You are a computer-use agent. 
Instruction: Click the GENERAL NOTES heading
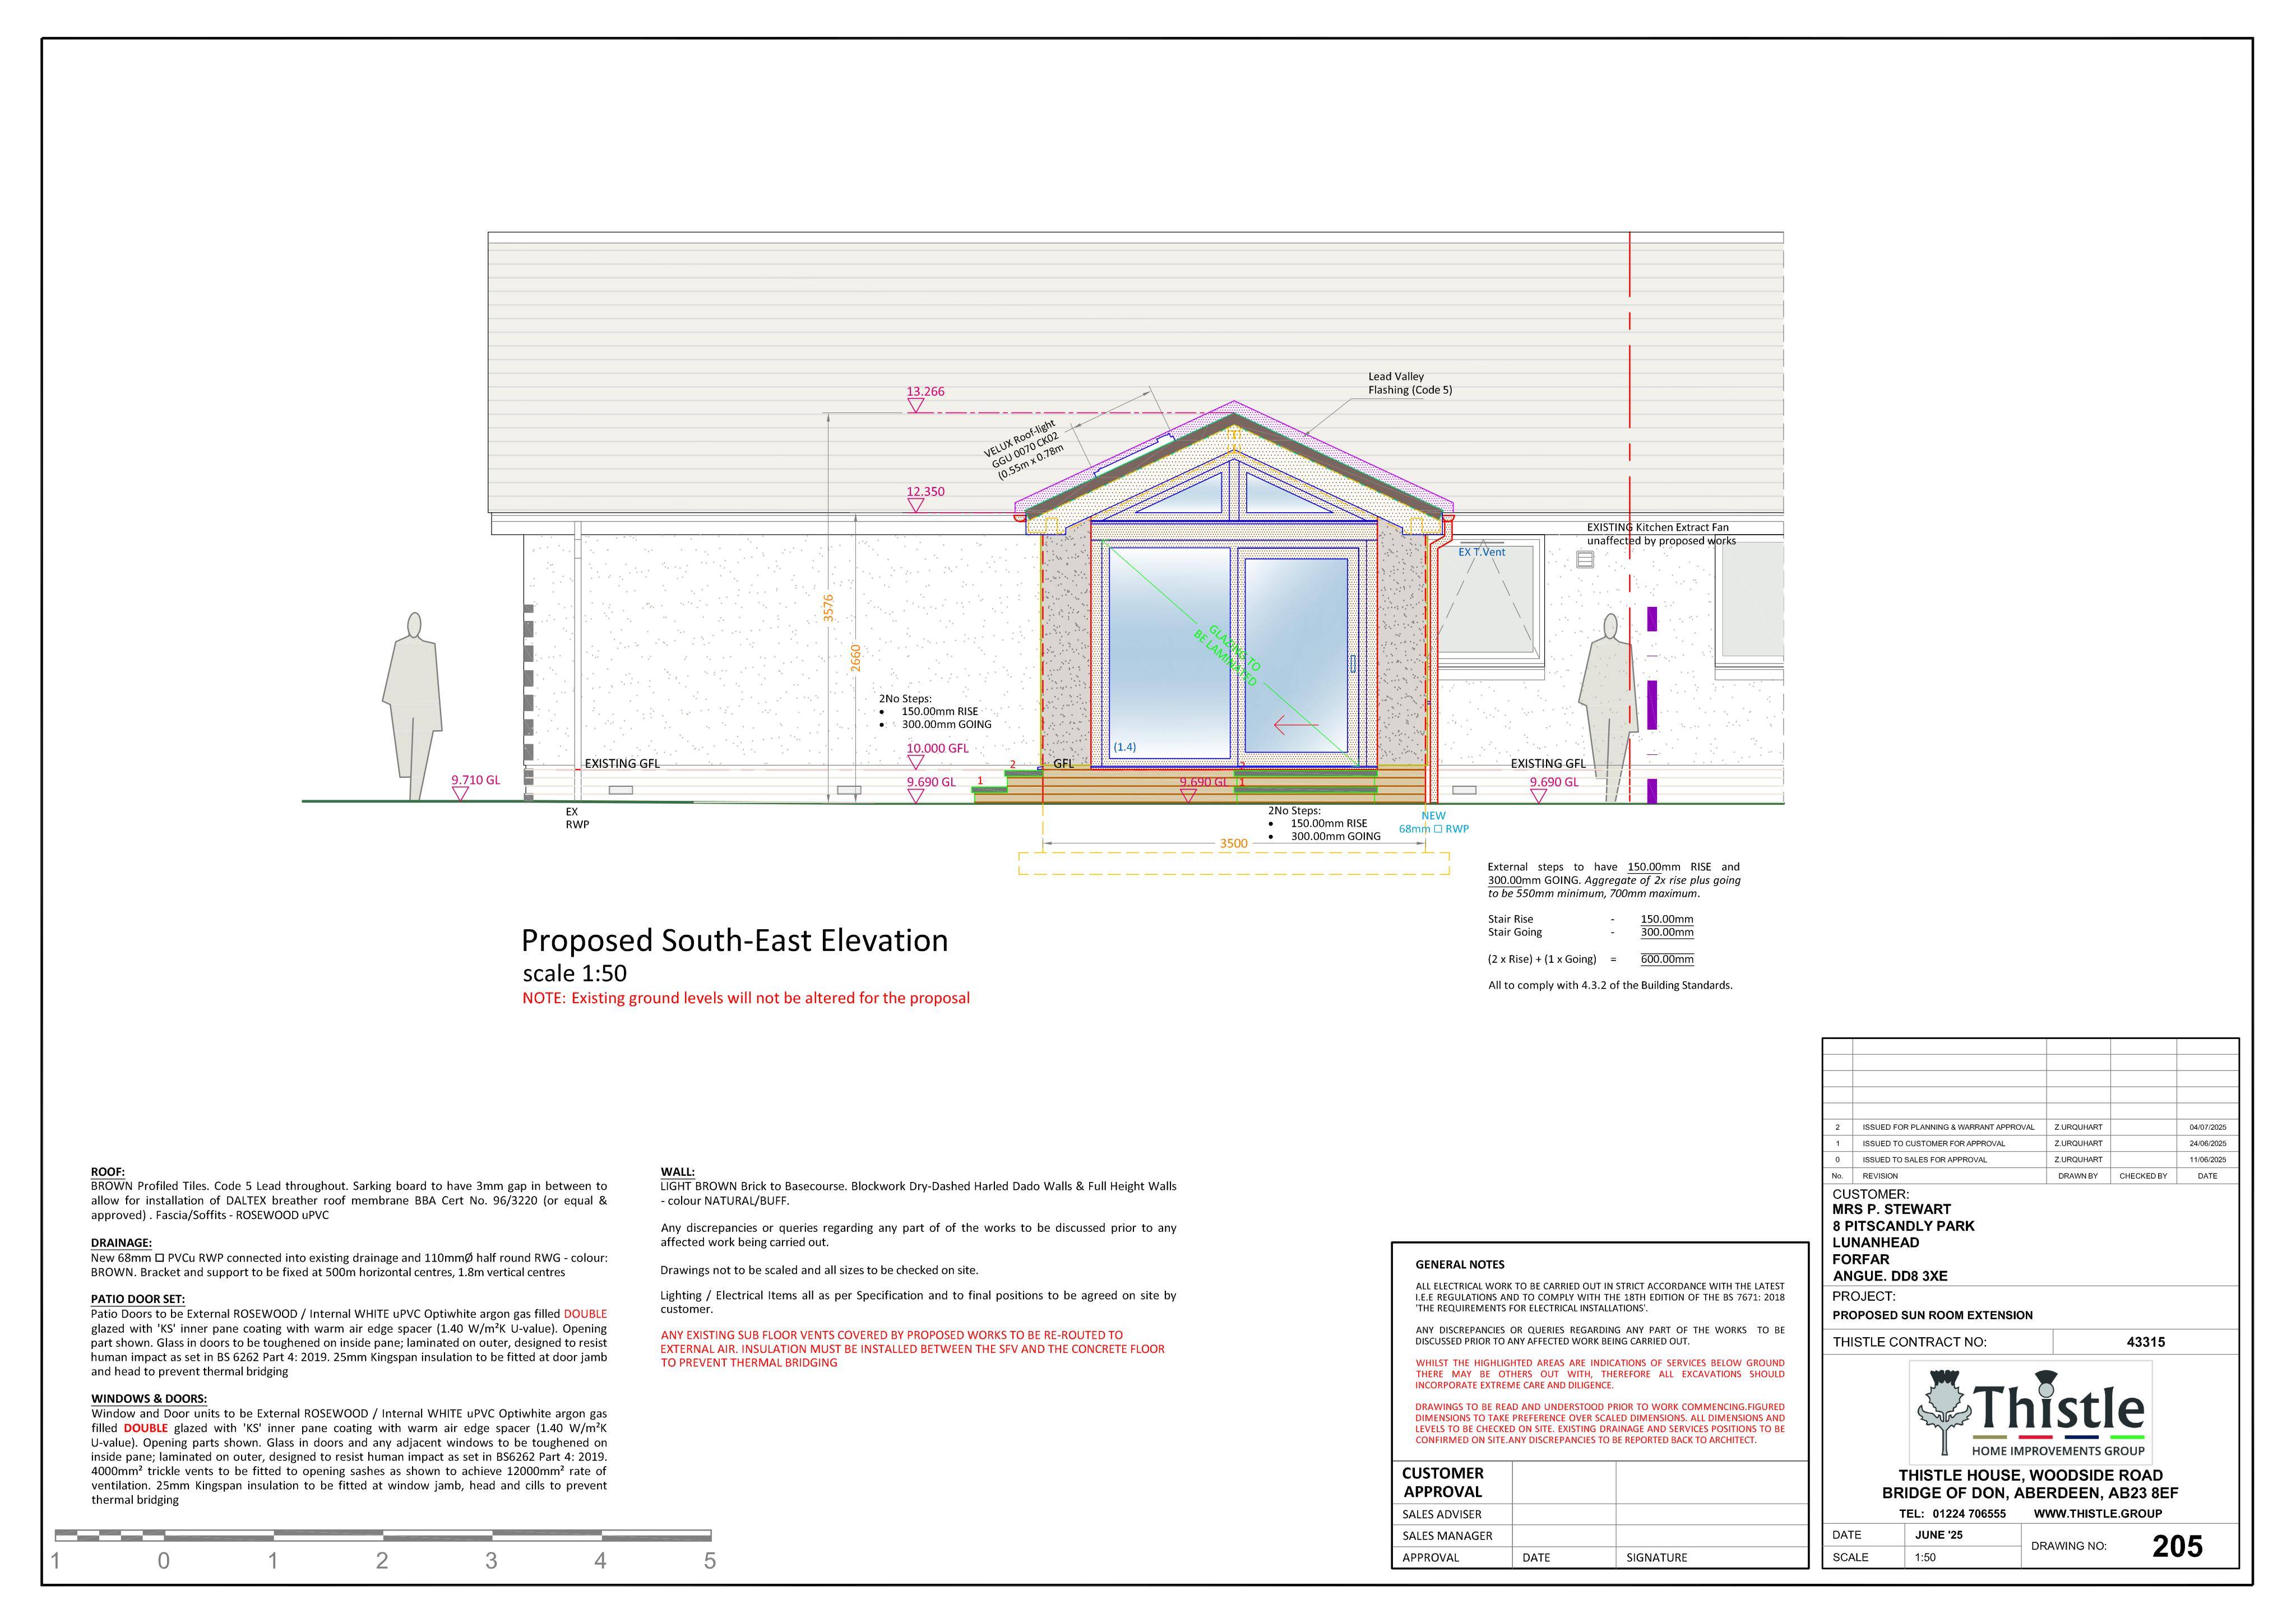pos(1460,1265)
